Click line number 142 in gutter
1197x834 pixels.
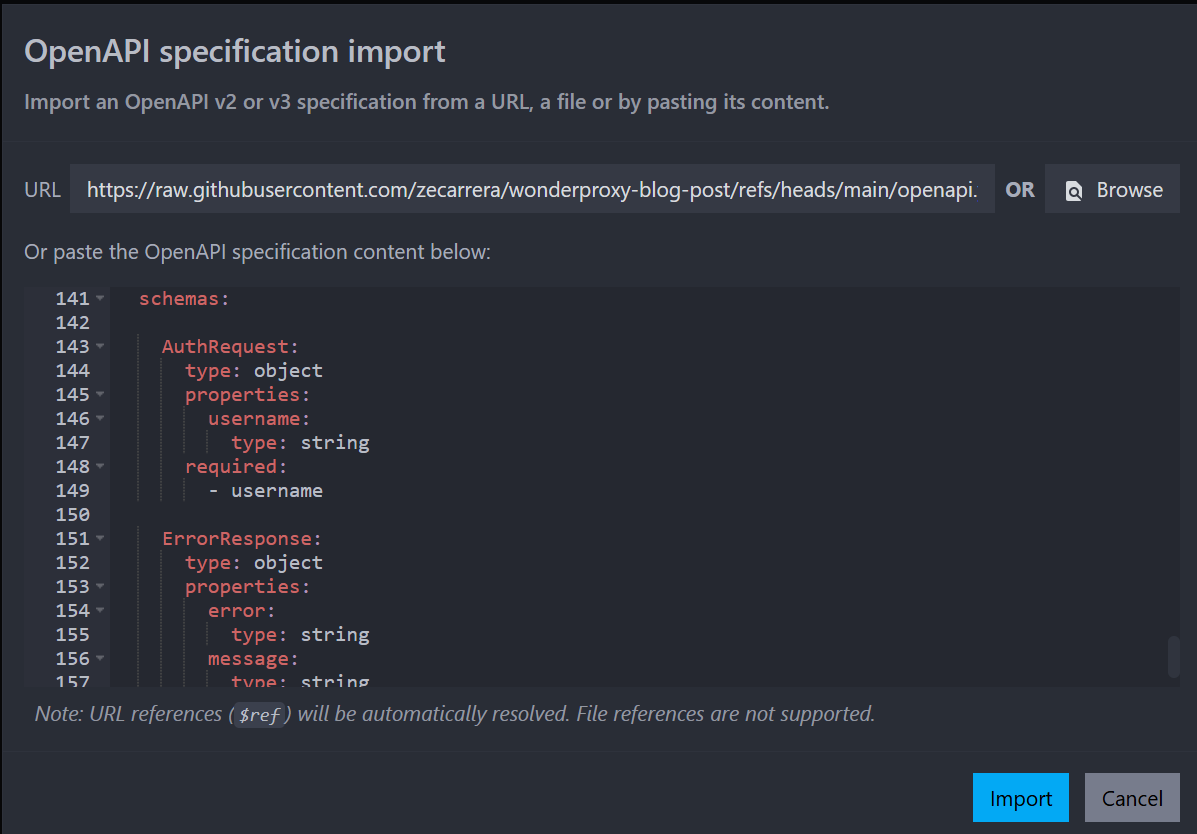point(73,322)
